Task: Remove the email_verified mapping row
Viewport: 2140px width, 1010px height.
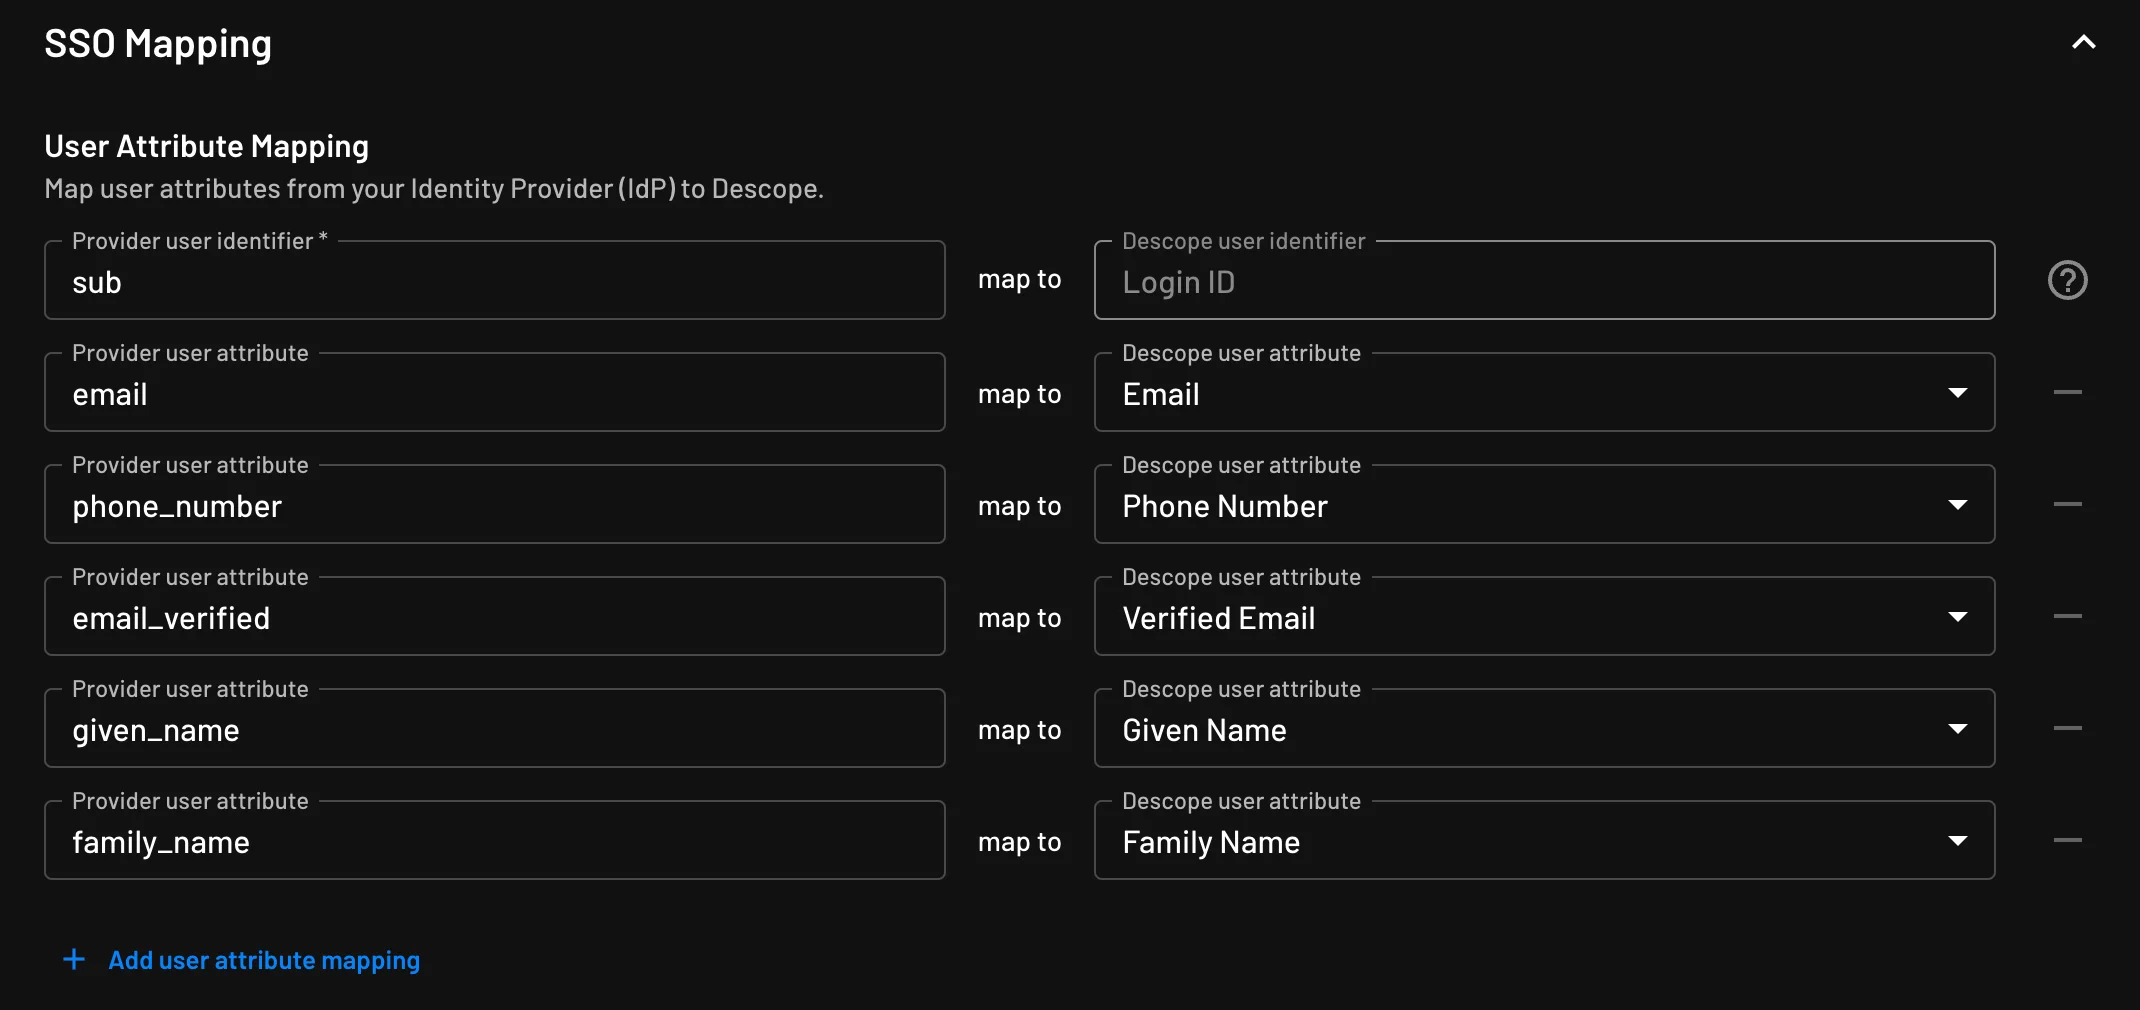Action: 2067,616
